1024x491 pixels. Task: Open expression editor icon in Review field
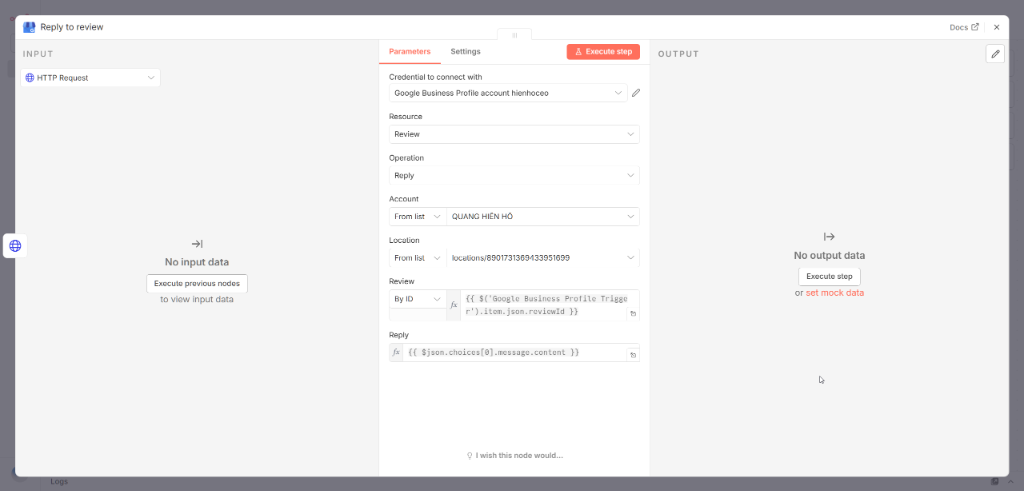pos(633,314)
